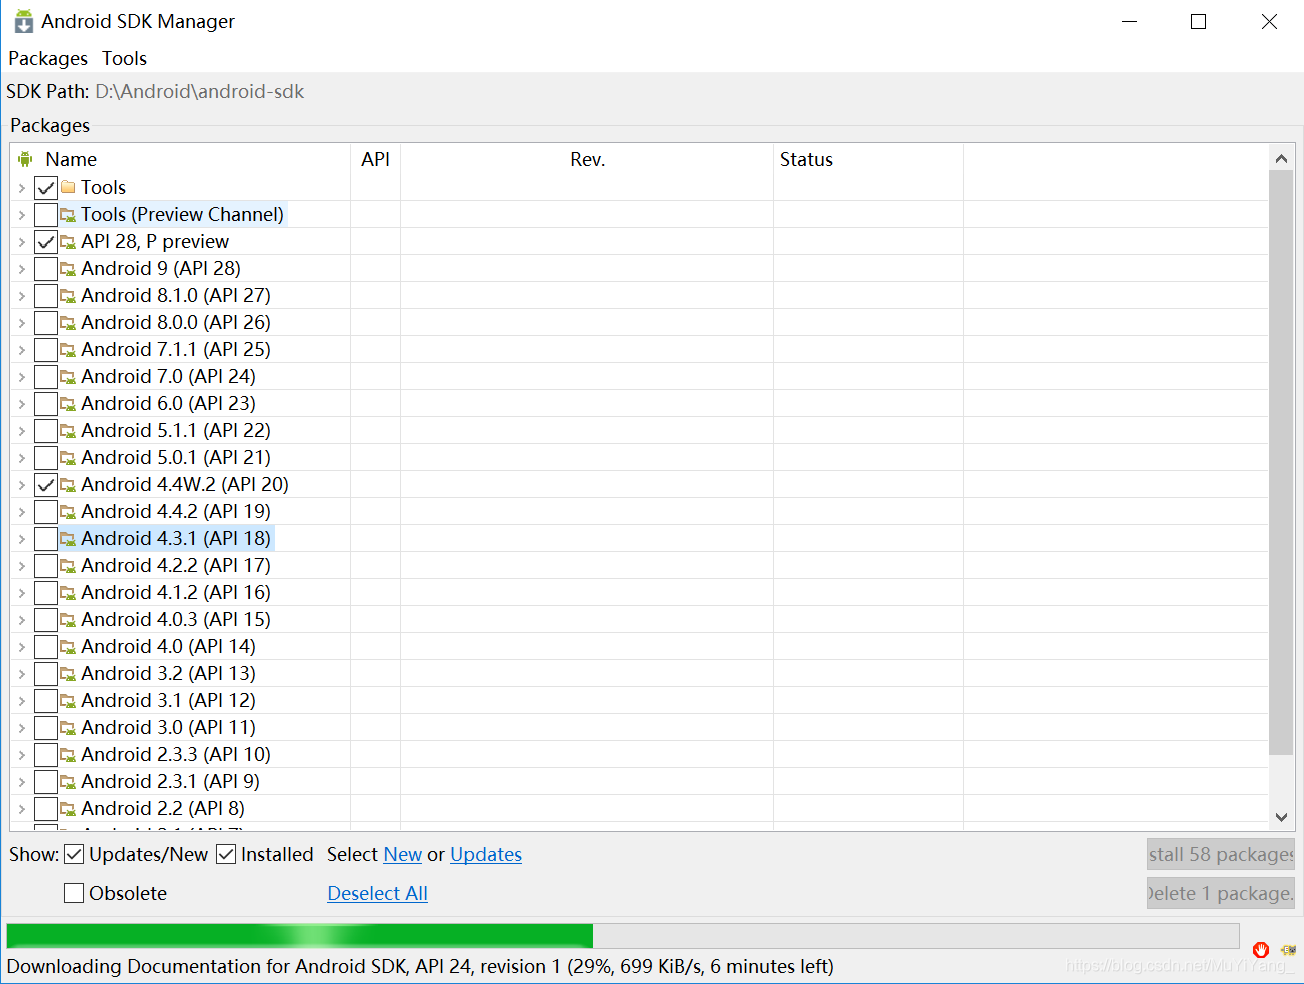
Task: Click package icon for Android 4.4.2 (API 19)
Action: click(68, 511)
